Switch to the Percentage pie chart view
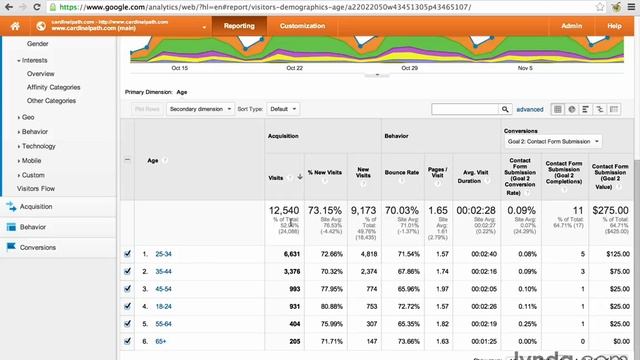Screen dimensions: 640x360 pos(572,109)
